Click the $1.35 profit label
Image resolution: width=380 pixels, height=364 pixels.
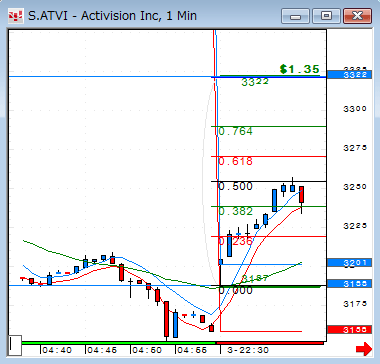pyautogui.click(x=299, y=69)
